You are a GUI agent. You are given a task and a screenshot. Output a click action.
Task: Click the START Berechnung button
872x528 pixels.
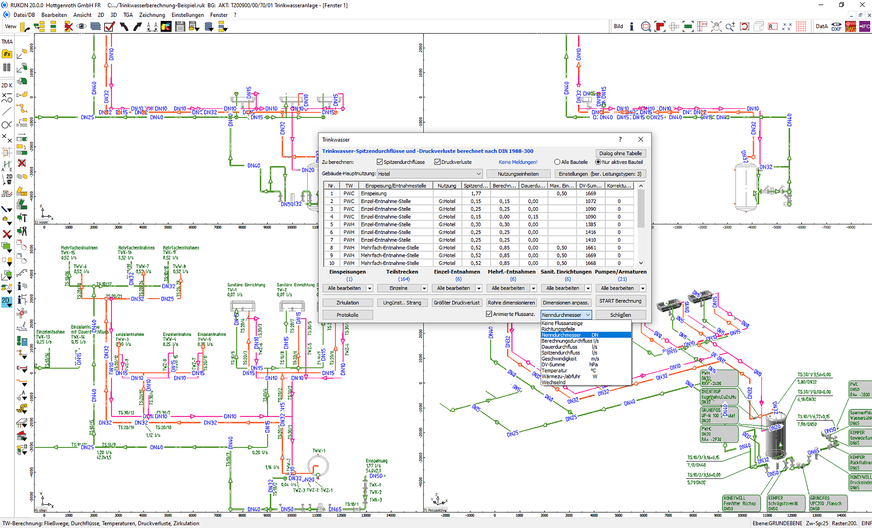(620, 301)
